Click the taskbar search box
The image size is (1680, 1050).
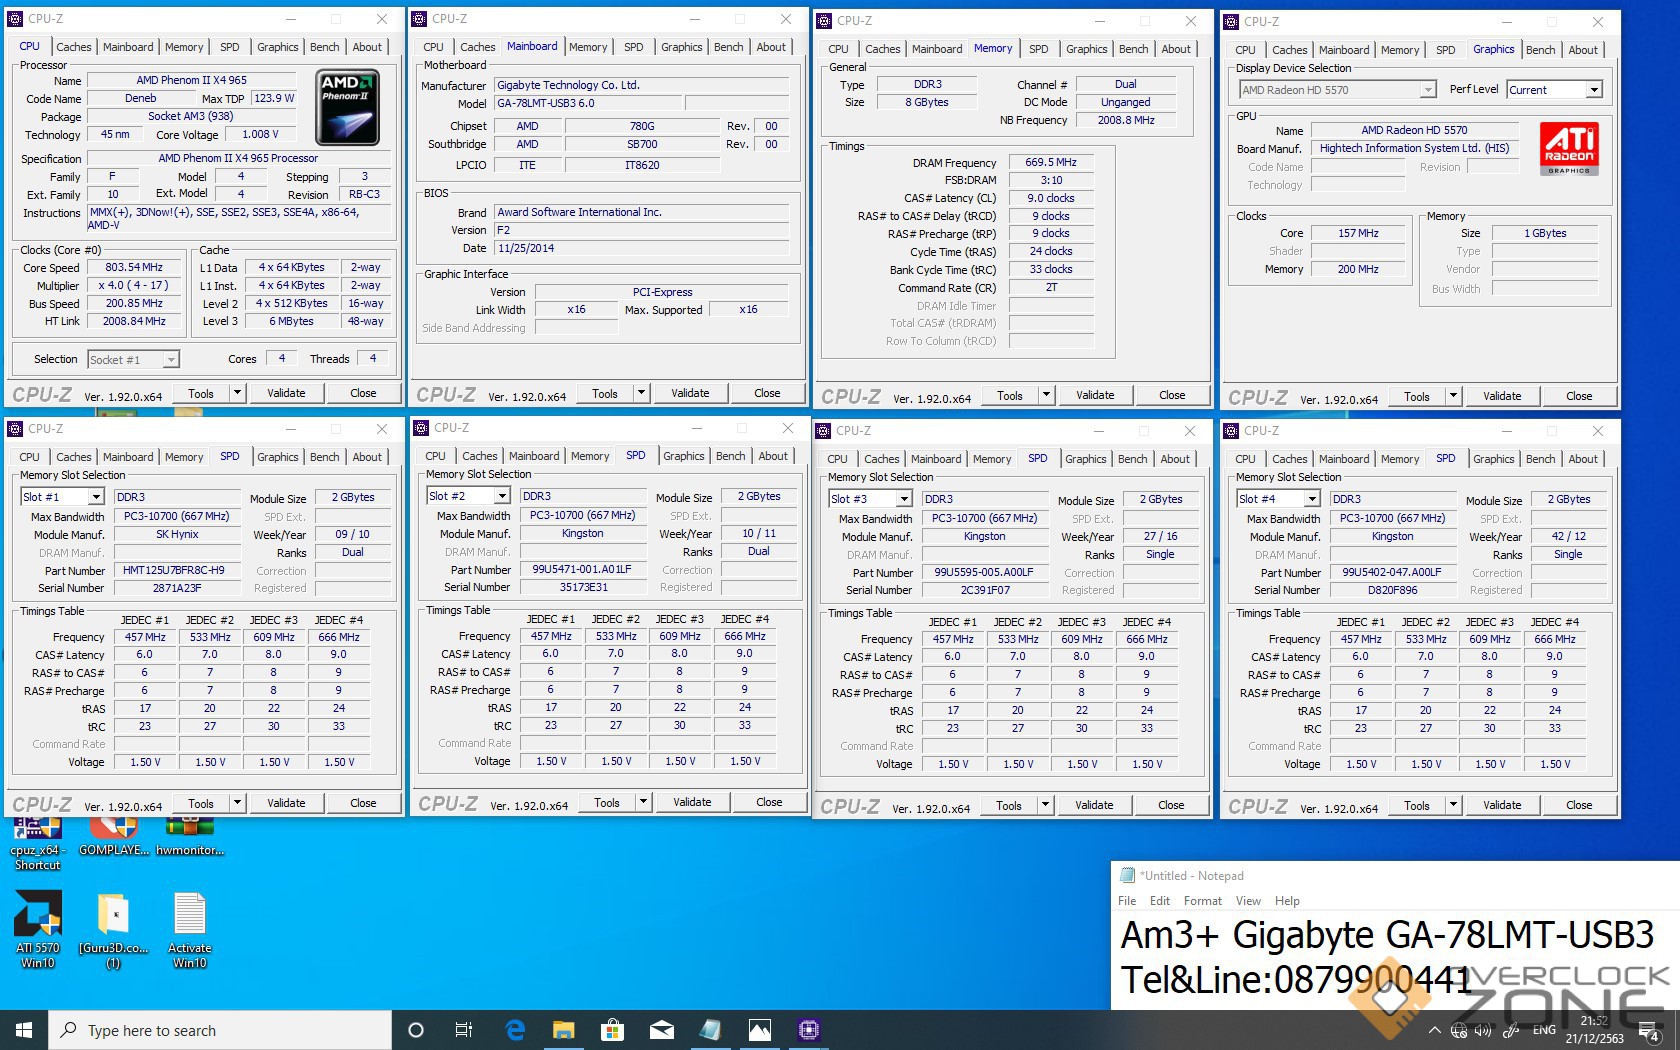pos(220,1030)
